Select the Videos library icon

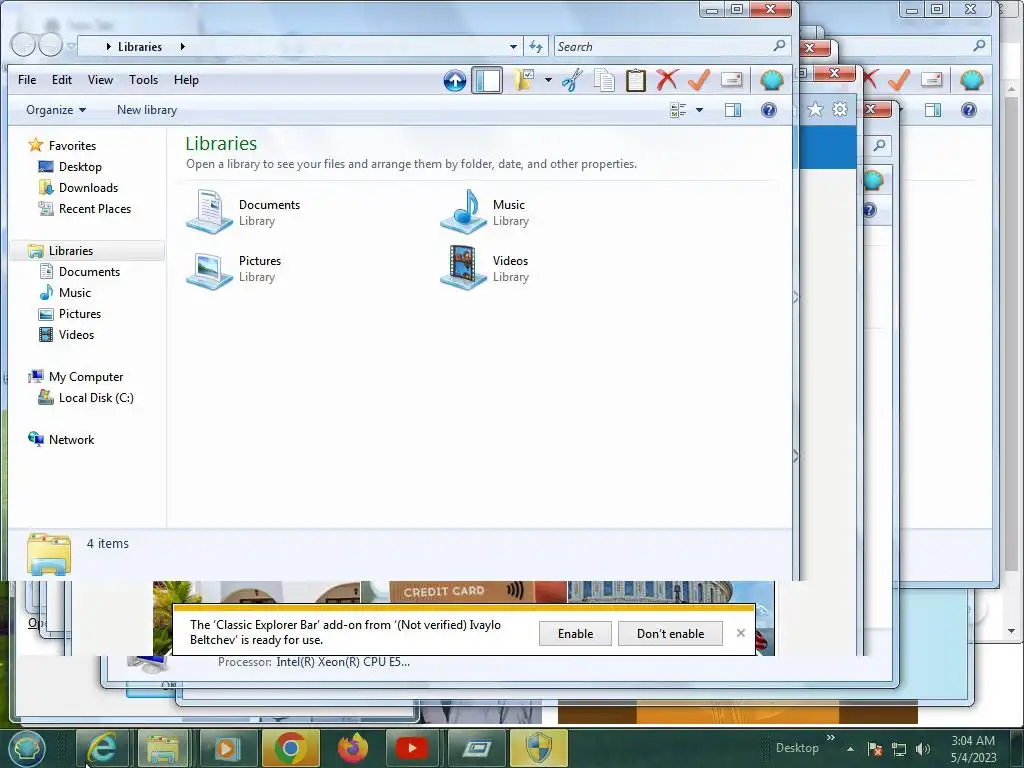(463, 268)
